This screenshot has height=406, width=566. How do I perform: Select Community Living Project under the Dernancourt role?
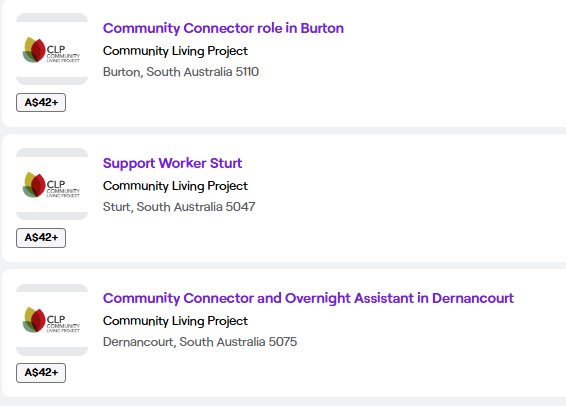tap(175, 321)
